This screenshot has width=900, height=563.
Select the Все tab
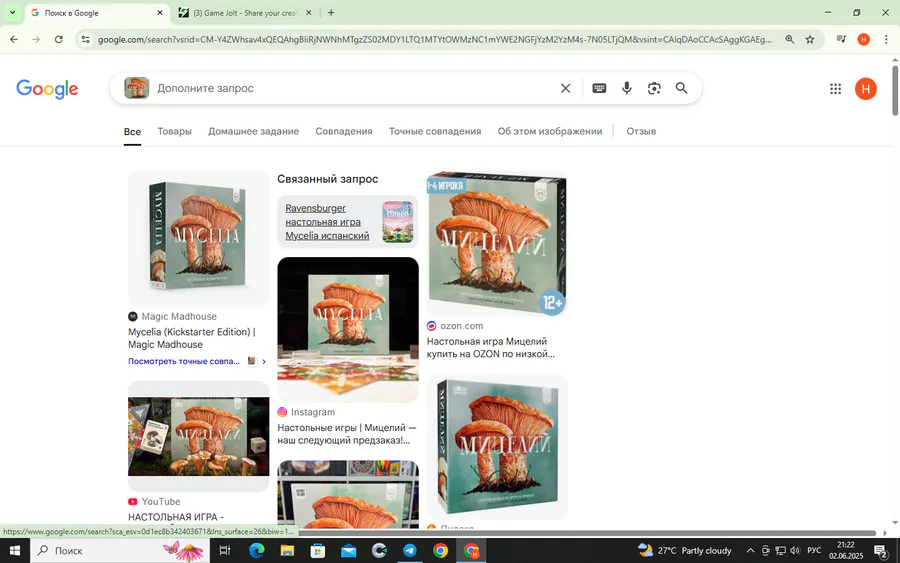click(x=132, y=131)
